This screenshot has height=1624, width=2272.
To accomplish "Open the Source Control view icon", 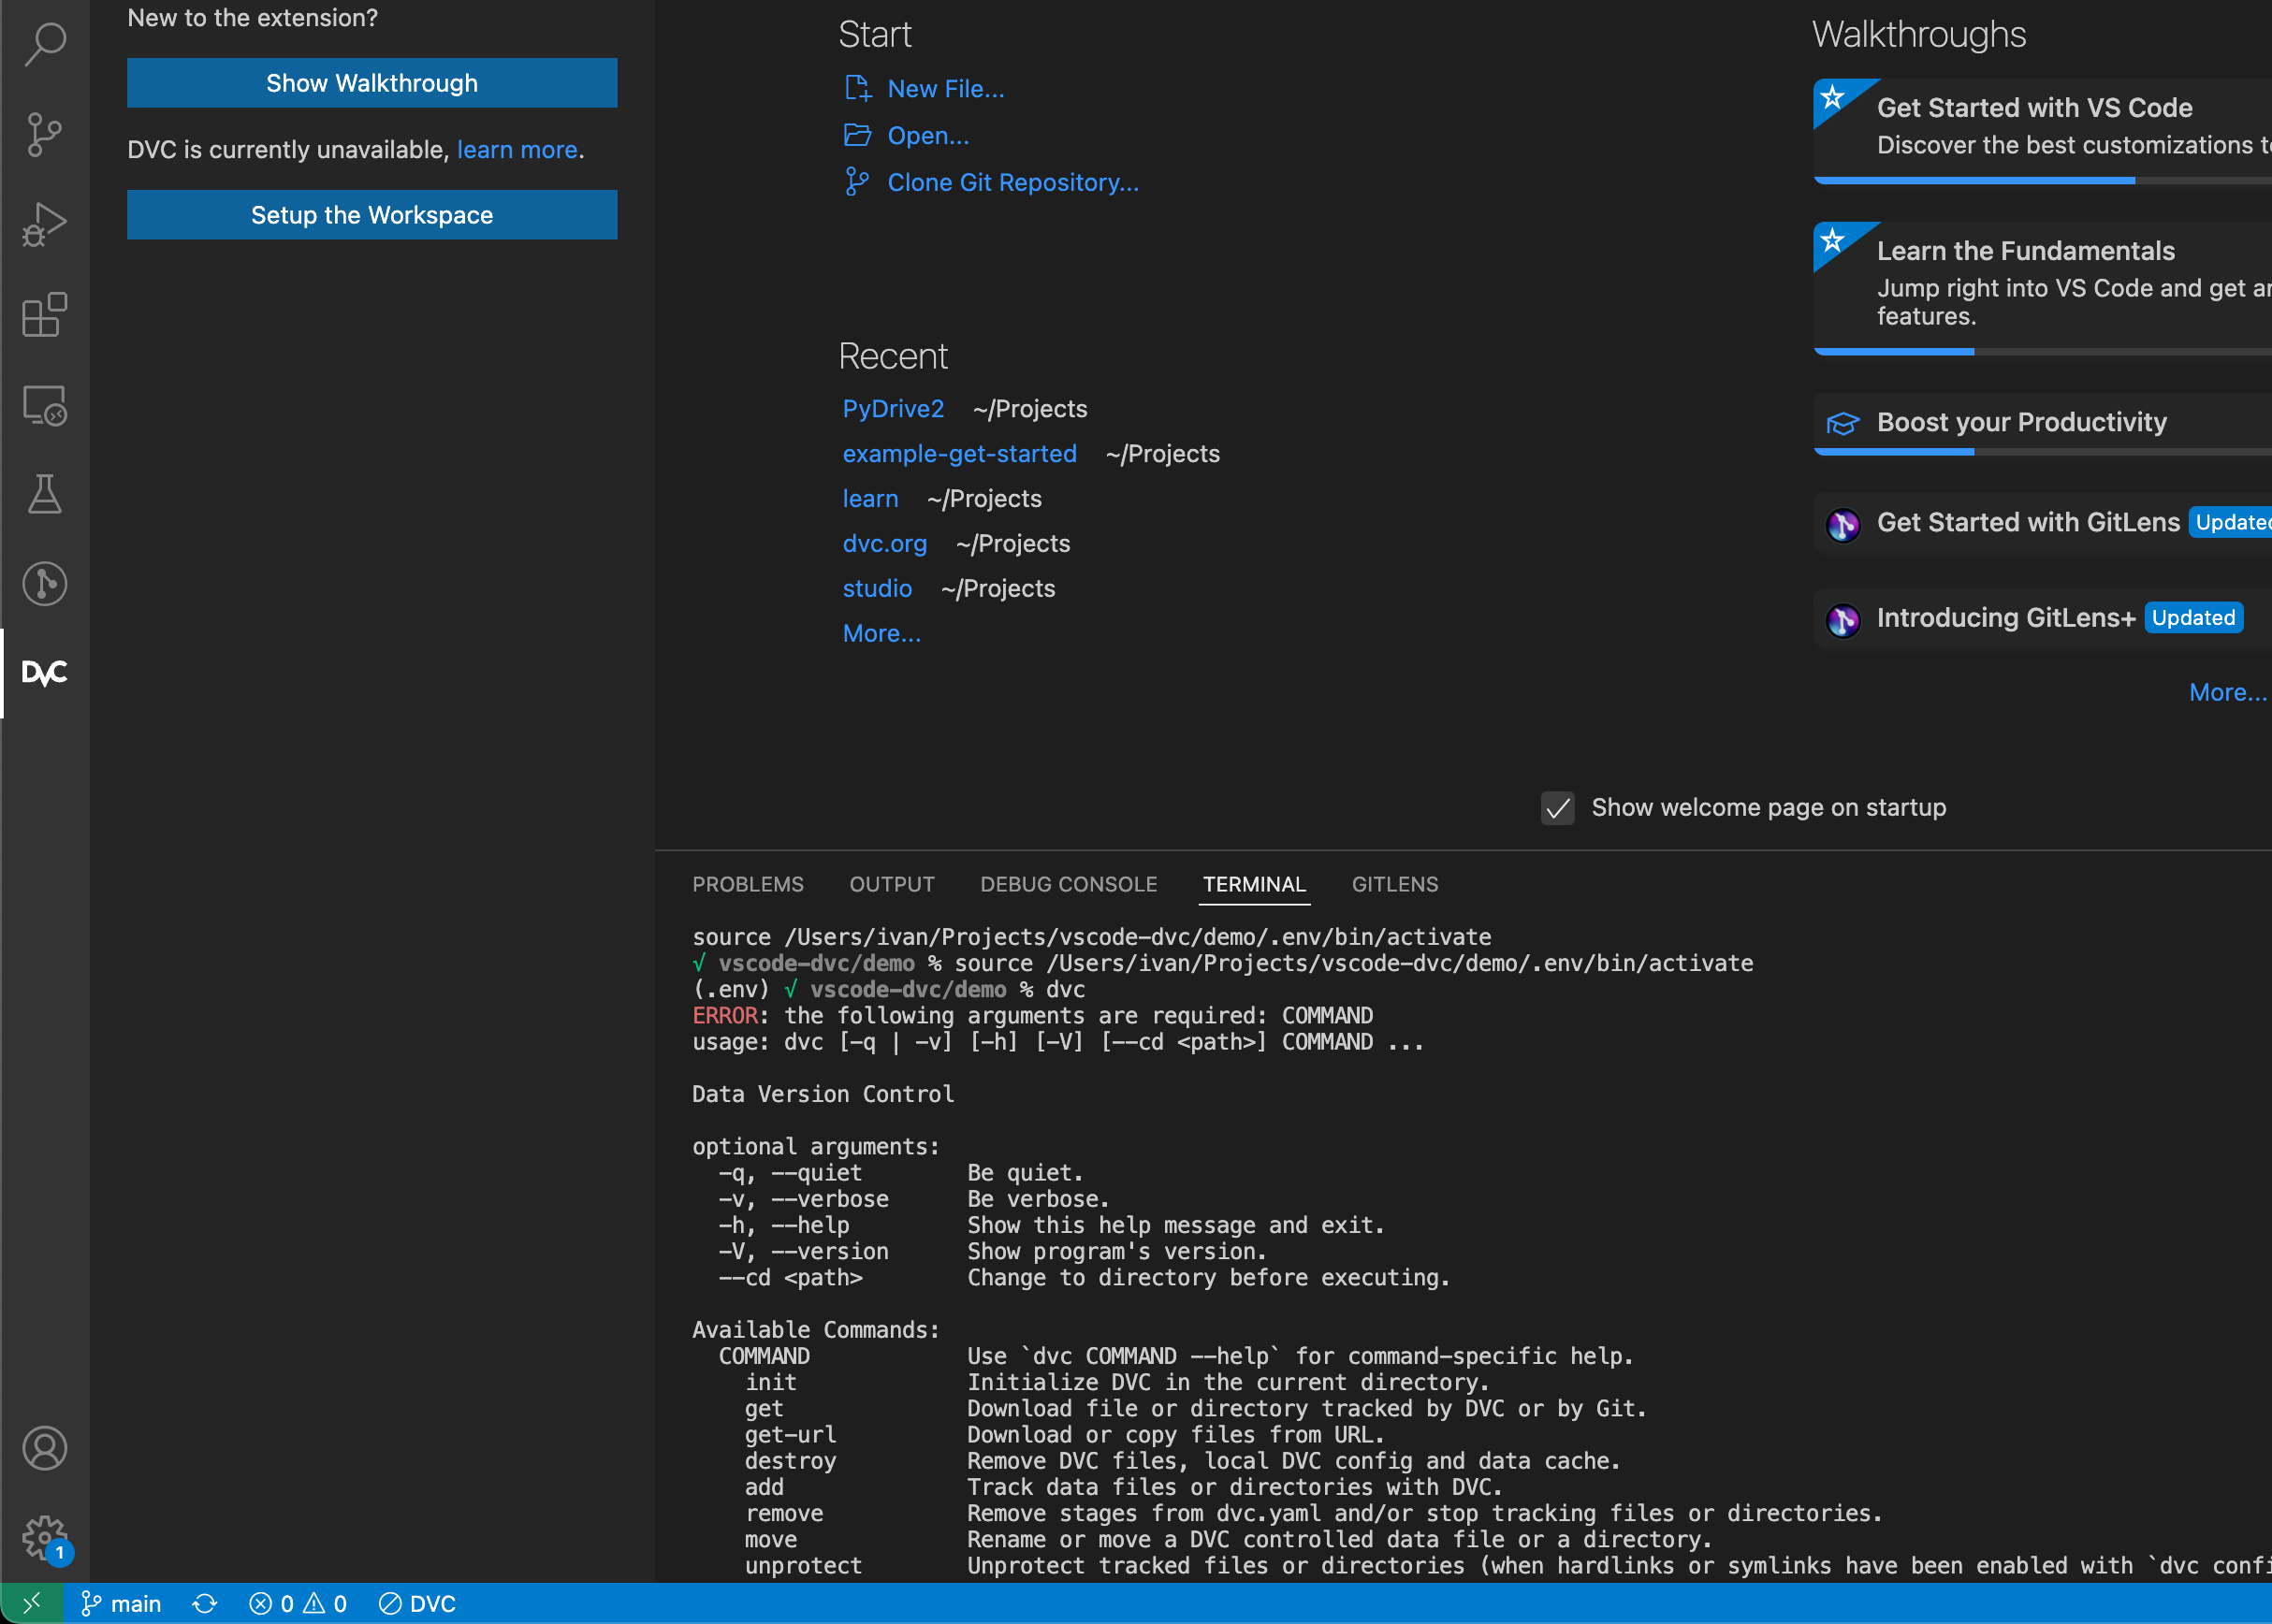I will [45, 134].
